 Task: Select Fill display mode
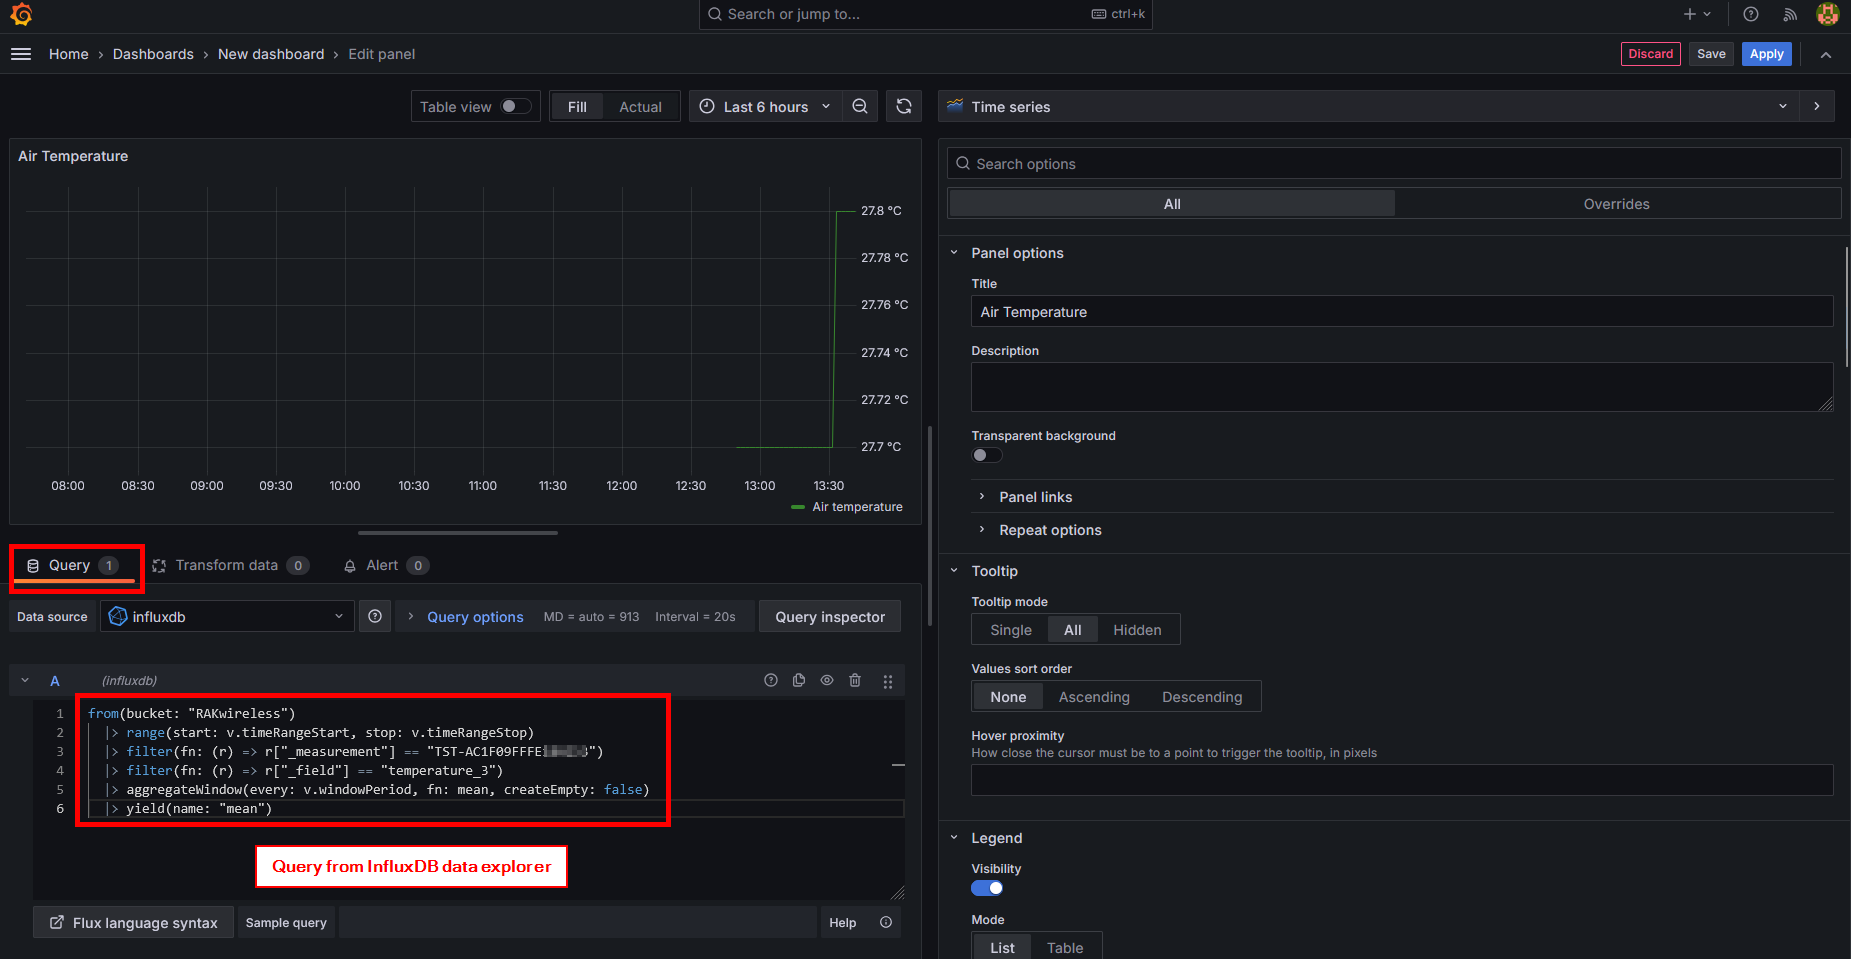click(577, 107)
